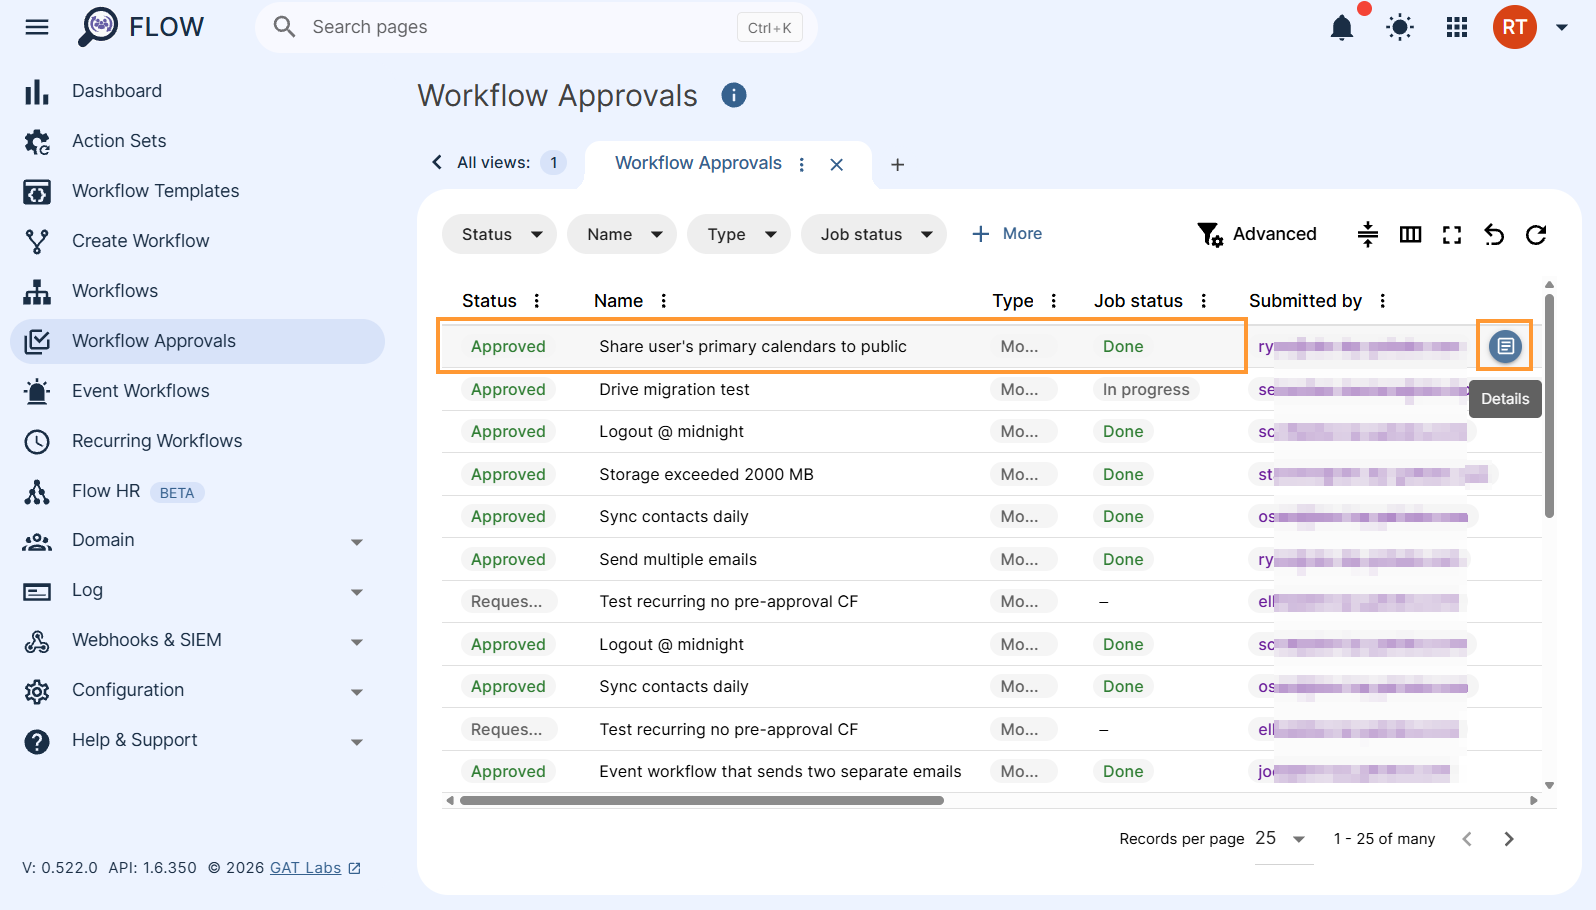Open Type column options menu
Image resolution: width=1596 pixels, height=910 pixels.
point(1053,301)
